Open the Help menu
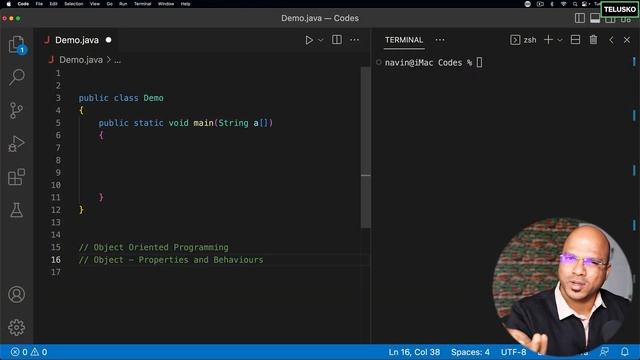The width and height of the screenshot is (640, 360). [186, 4]
